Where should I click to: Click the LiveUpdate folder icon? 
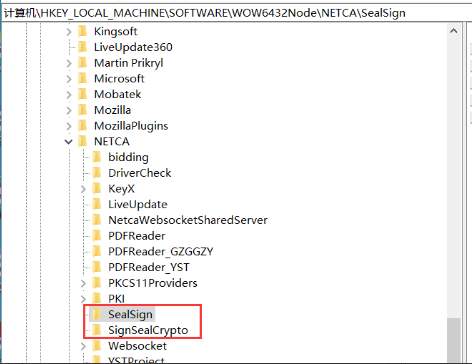(97, 204)
